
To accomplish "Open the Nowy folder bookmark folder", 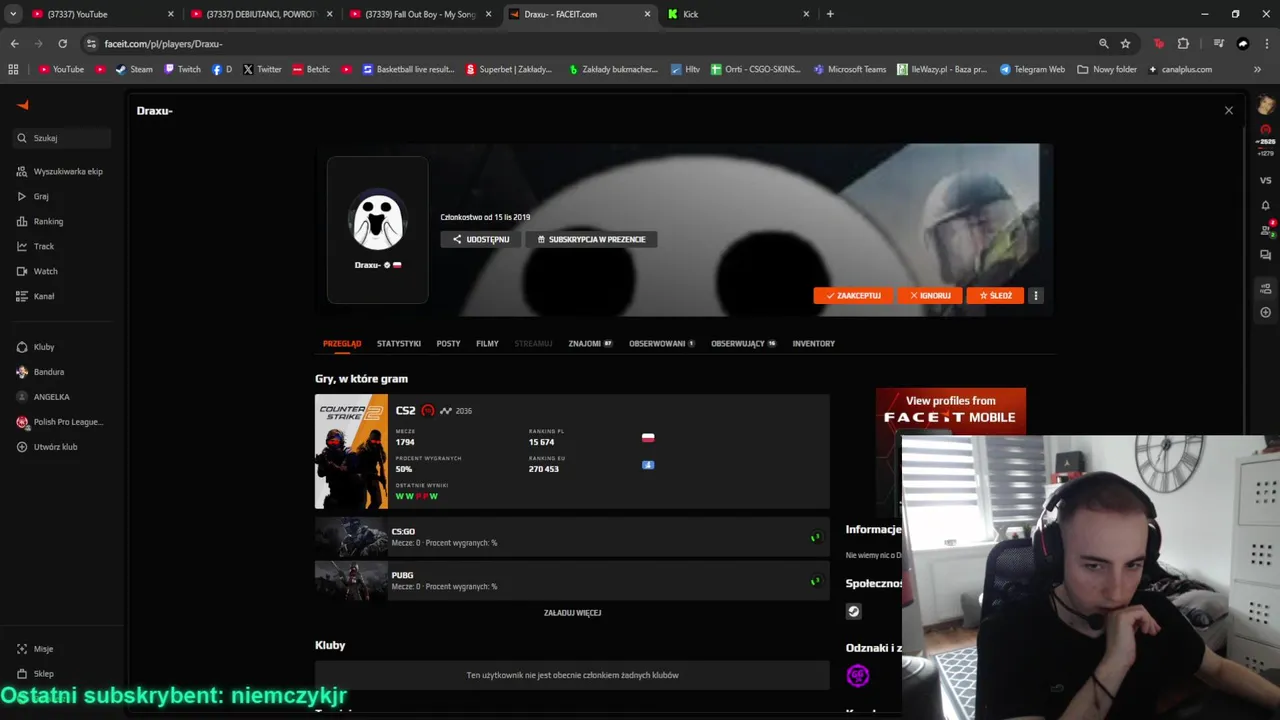I will (1108, 70).
